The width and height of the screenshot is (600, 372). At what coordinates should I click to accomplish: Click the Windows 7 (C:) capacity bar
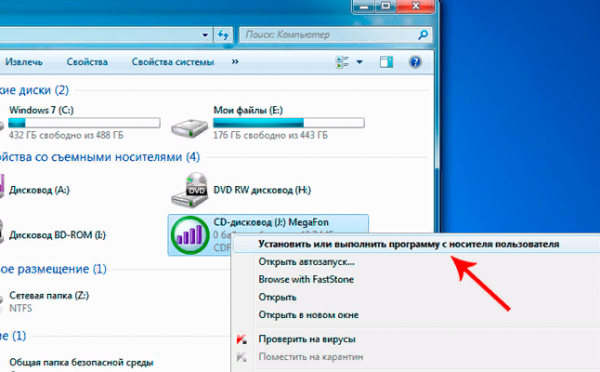coord(84,123)
